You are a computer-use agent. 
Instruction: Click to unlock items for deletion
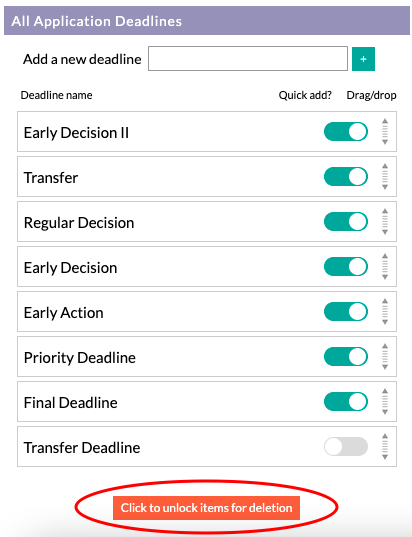click(207, 508)
